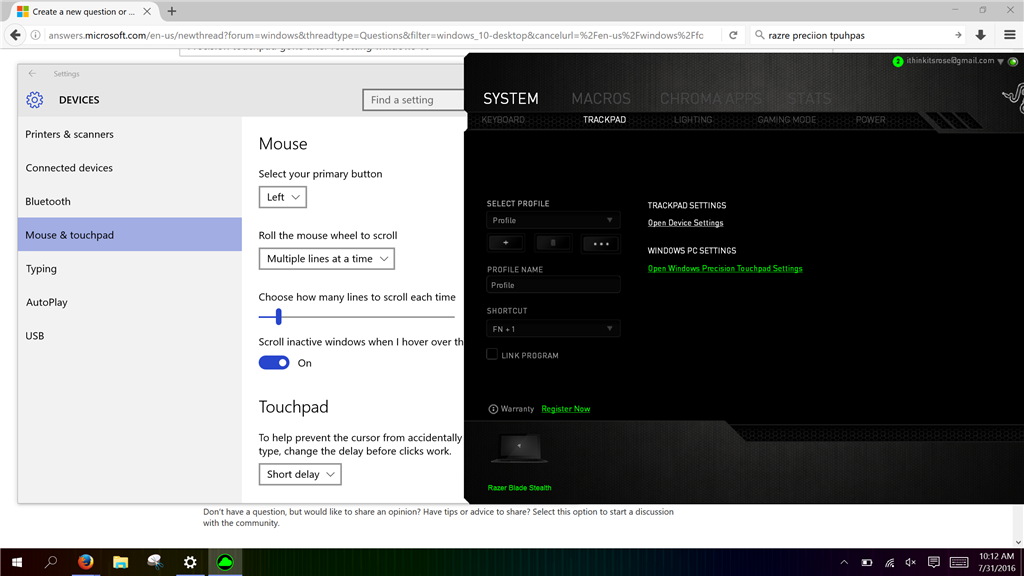1024x576 pixels.
Task: Open the TRACKPAD sub-tab
Action: point(604,120)
